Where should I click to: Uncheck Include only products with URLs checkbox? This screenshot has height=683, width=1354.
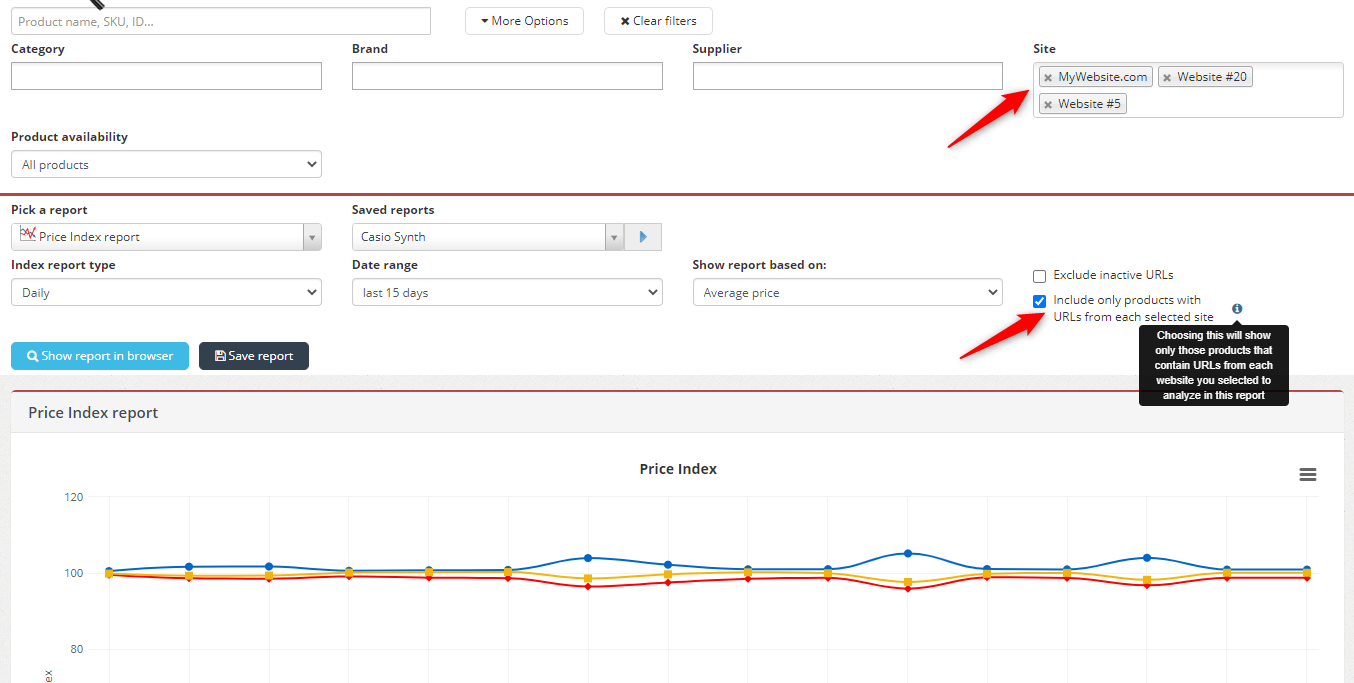point(1039,301)
